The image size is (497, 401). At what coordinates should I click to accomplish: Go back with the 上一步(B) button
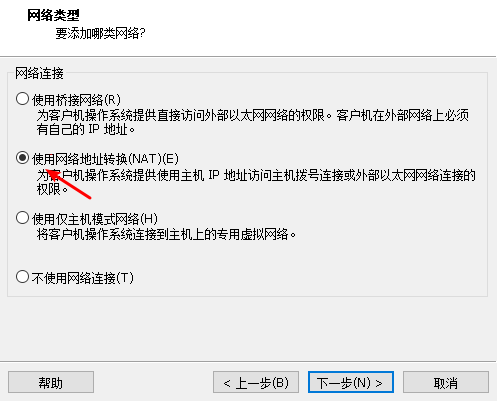[256, 382]
